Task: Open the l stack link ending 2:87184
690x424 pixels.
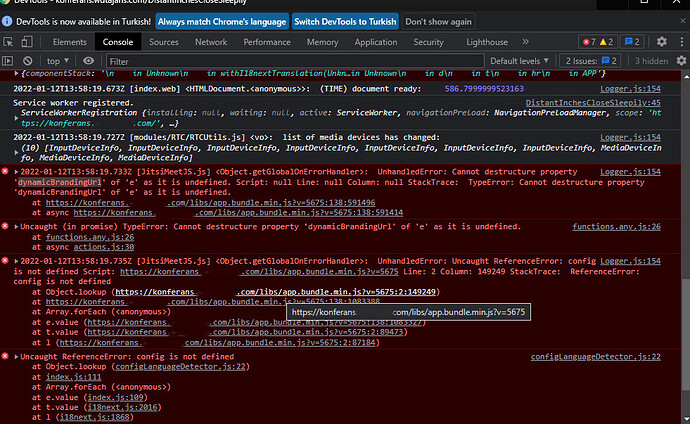Action: [217, 343]
